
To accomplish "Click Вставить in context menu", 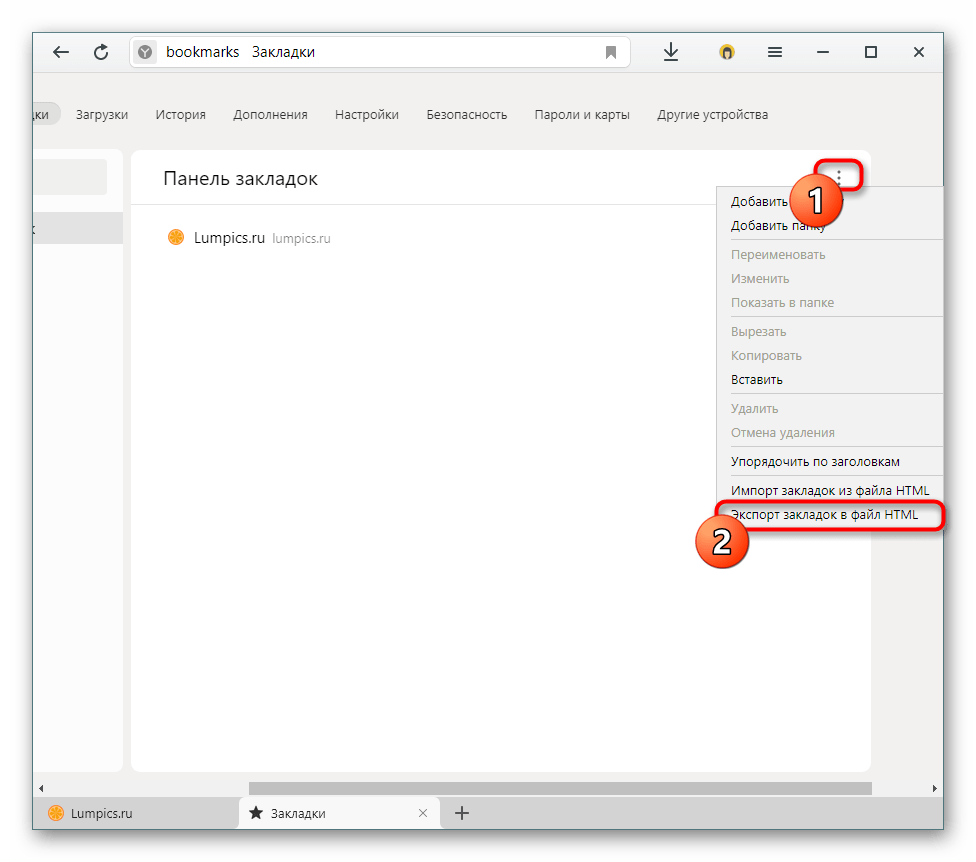I will 757,380.
